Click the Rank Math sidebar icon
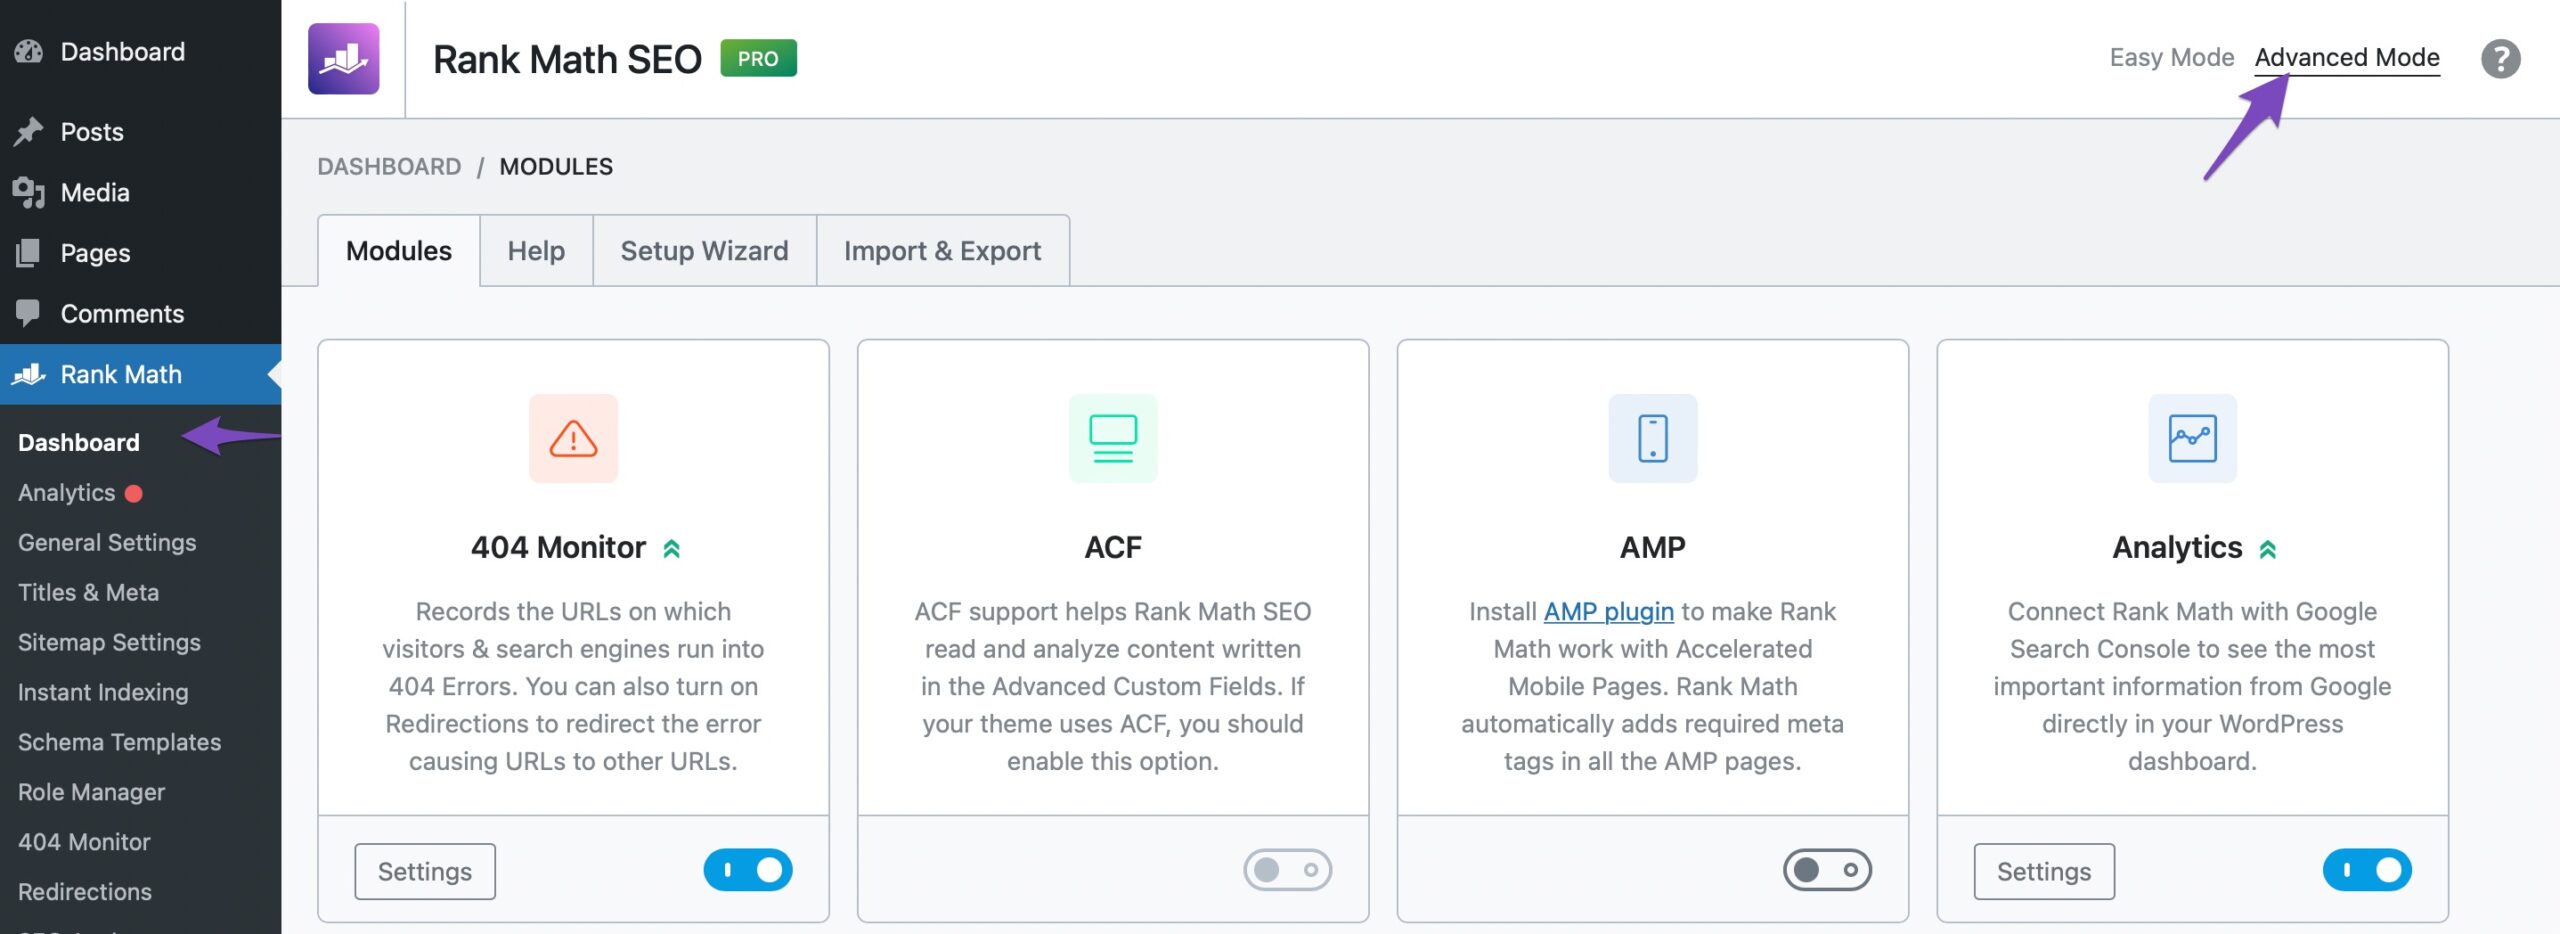This screenshot has width=2560, height=934. point(29,374)
